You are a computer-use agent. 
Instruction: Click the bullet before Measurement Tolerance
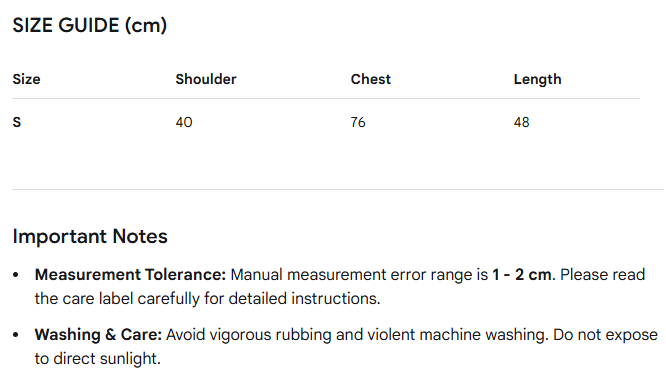pyautogui.click(x=16, y=275)
